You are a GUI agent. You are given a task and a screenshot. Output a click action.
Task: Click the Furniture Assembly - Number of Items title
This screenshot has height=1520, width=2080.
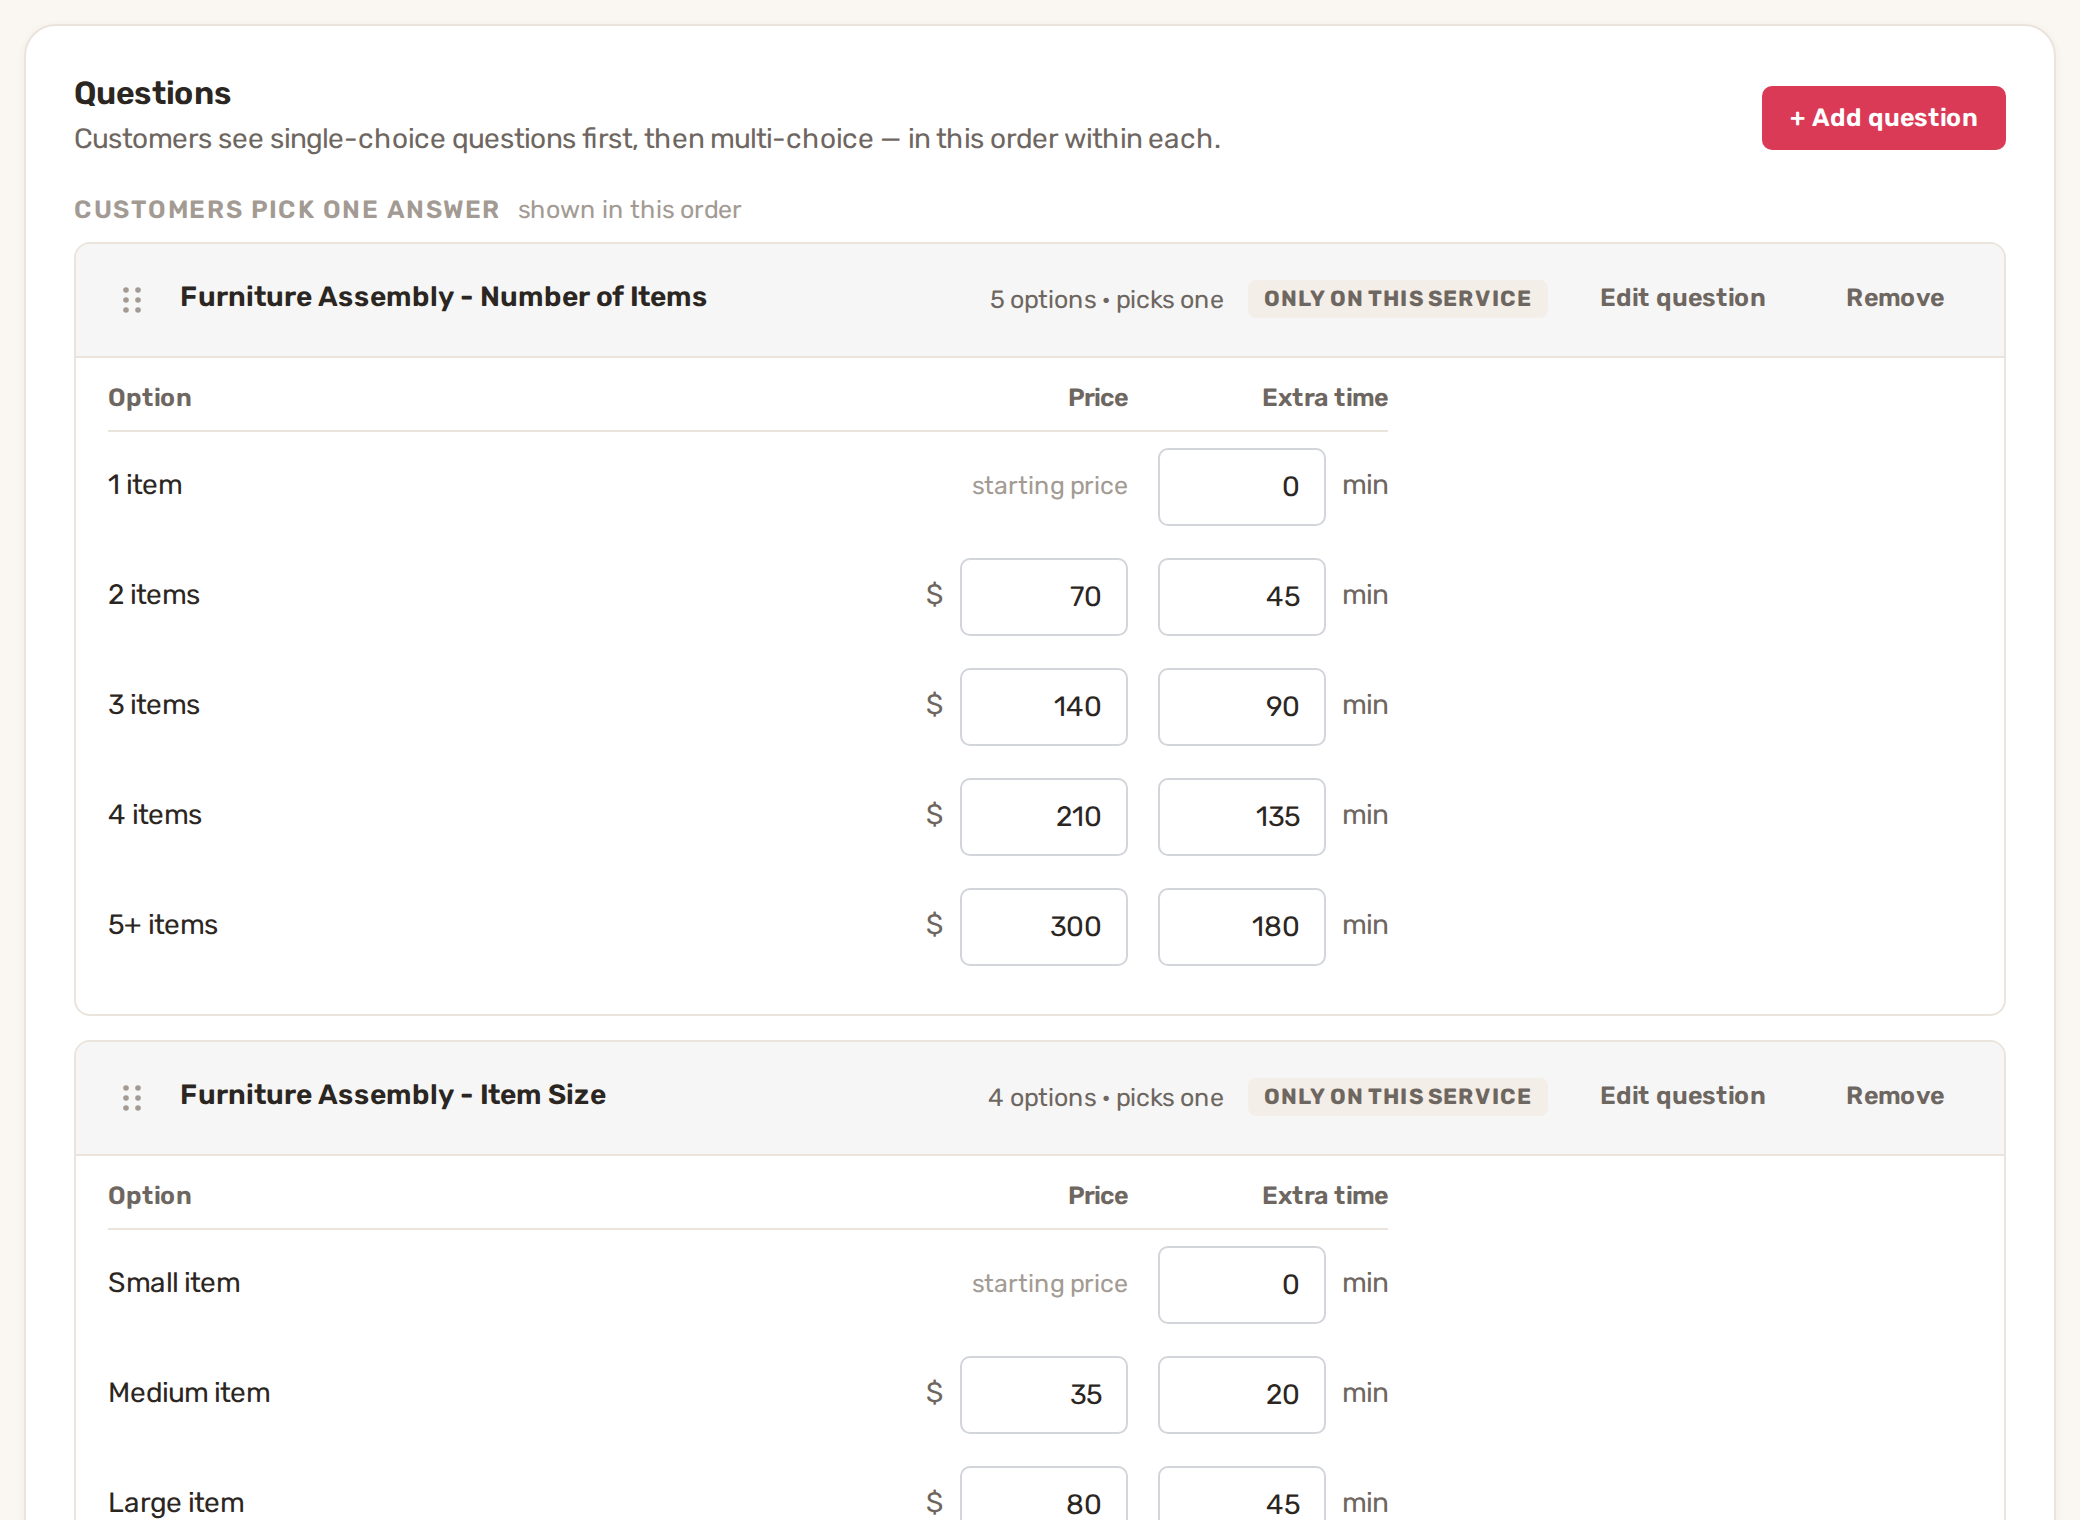[x=443, y=297]
